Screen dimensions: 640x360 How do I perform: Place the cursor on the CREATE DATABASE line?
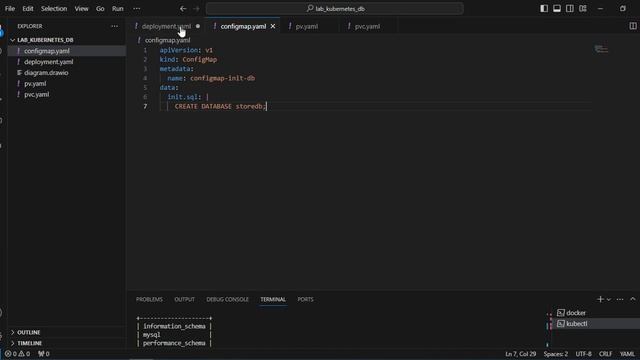(x=220, y=107)
